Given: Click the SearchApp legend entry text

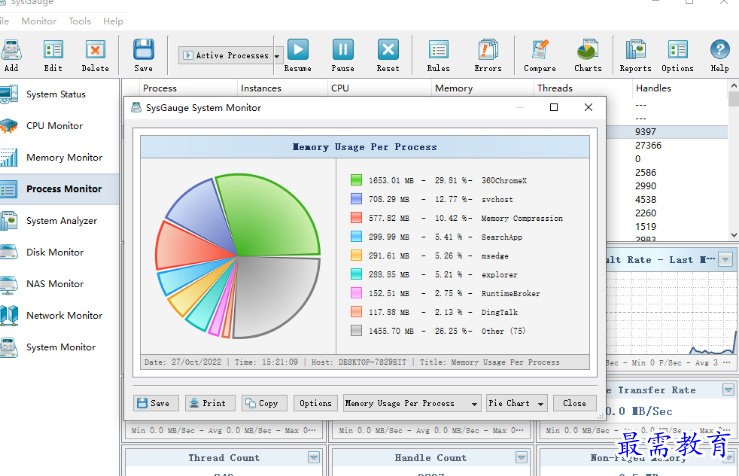Looking at the screenshot, I should click(501, 237).
